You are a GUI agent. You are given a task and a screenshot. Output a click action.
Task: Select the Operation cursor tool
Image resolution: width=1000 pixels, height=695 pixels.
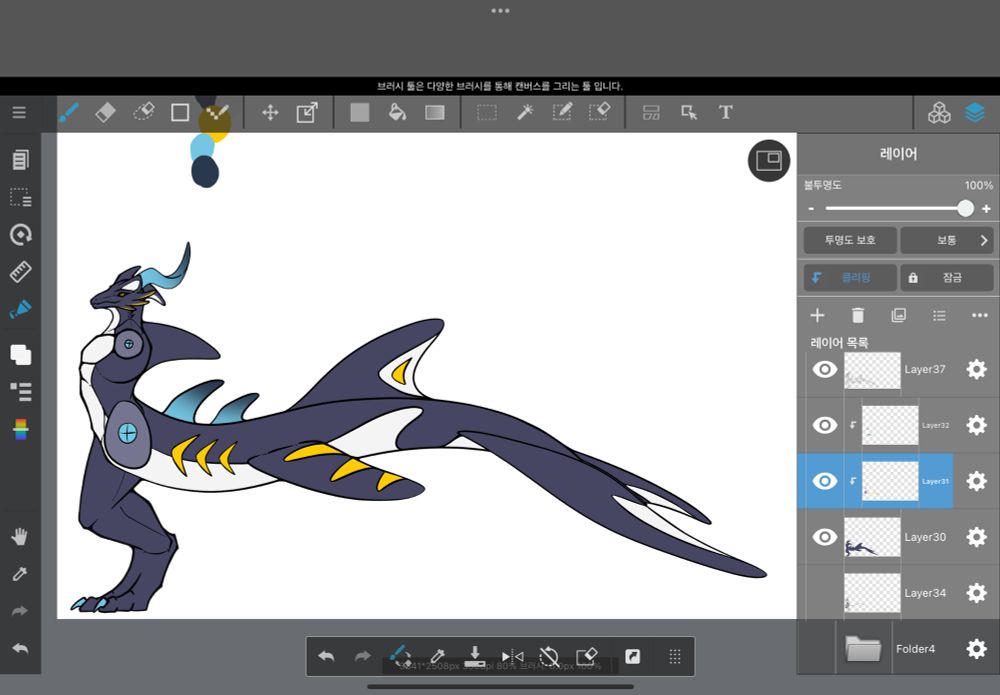(x=689, y=113)
